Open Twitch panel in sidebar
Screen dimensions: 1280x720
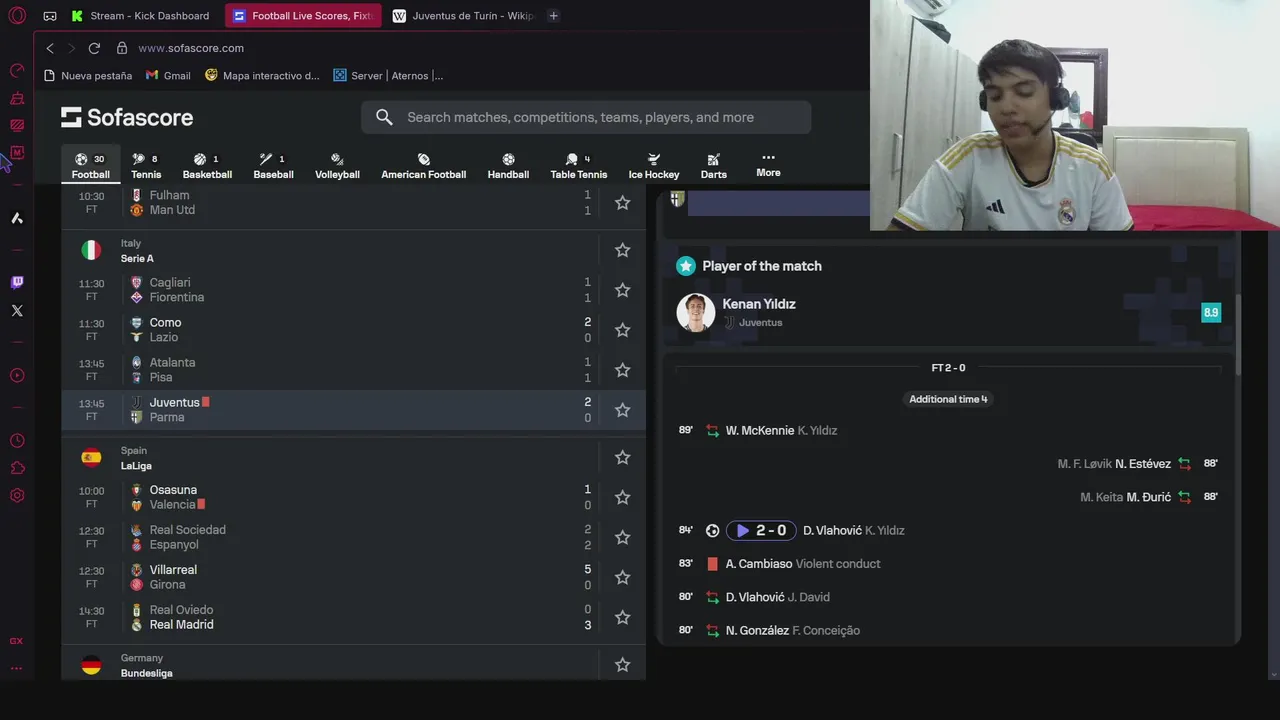coord(17,283)
